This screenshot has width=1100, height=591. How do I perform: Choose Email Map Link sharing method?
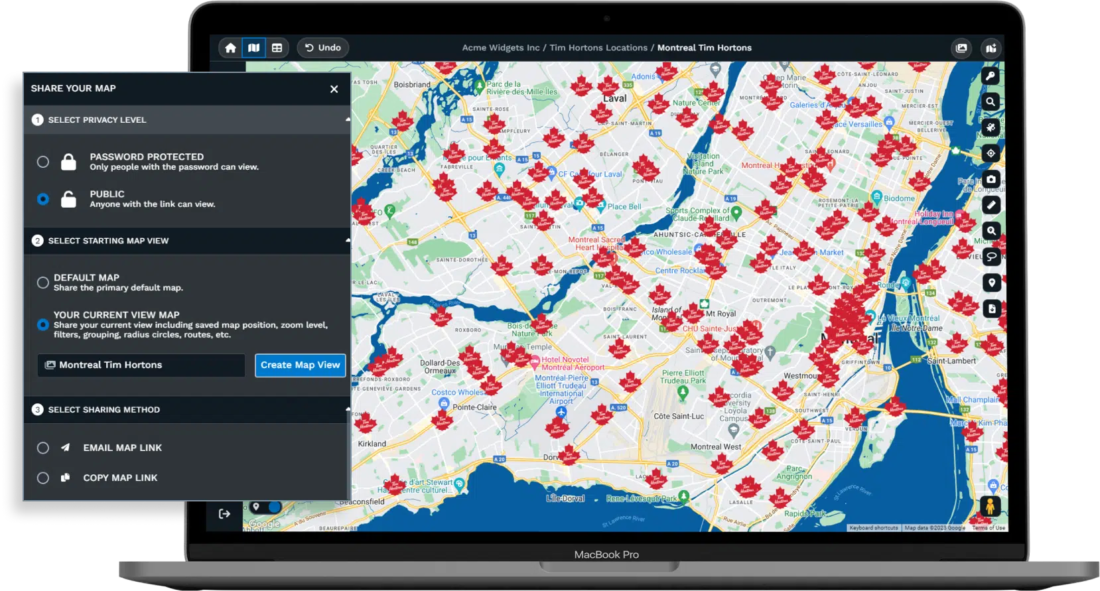(x=43, y=448)
